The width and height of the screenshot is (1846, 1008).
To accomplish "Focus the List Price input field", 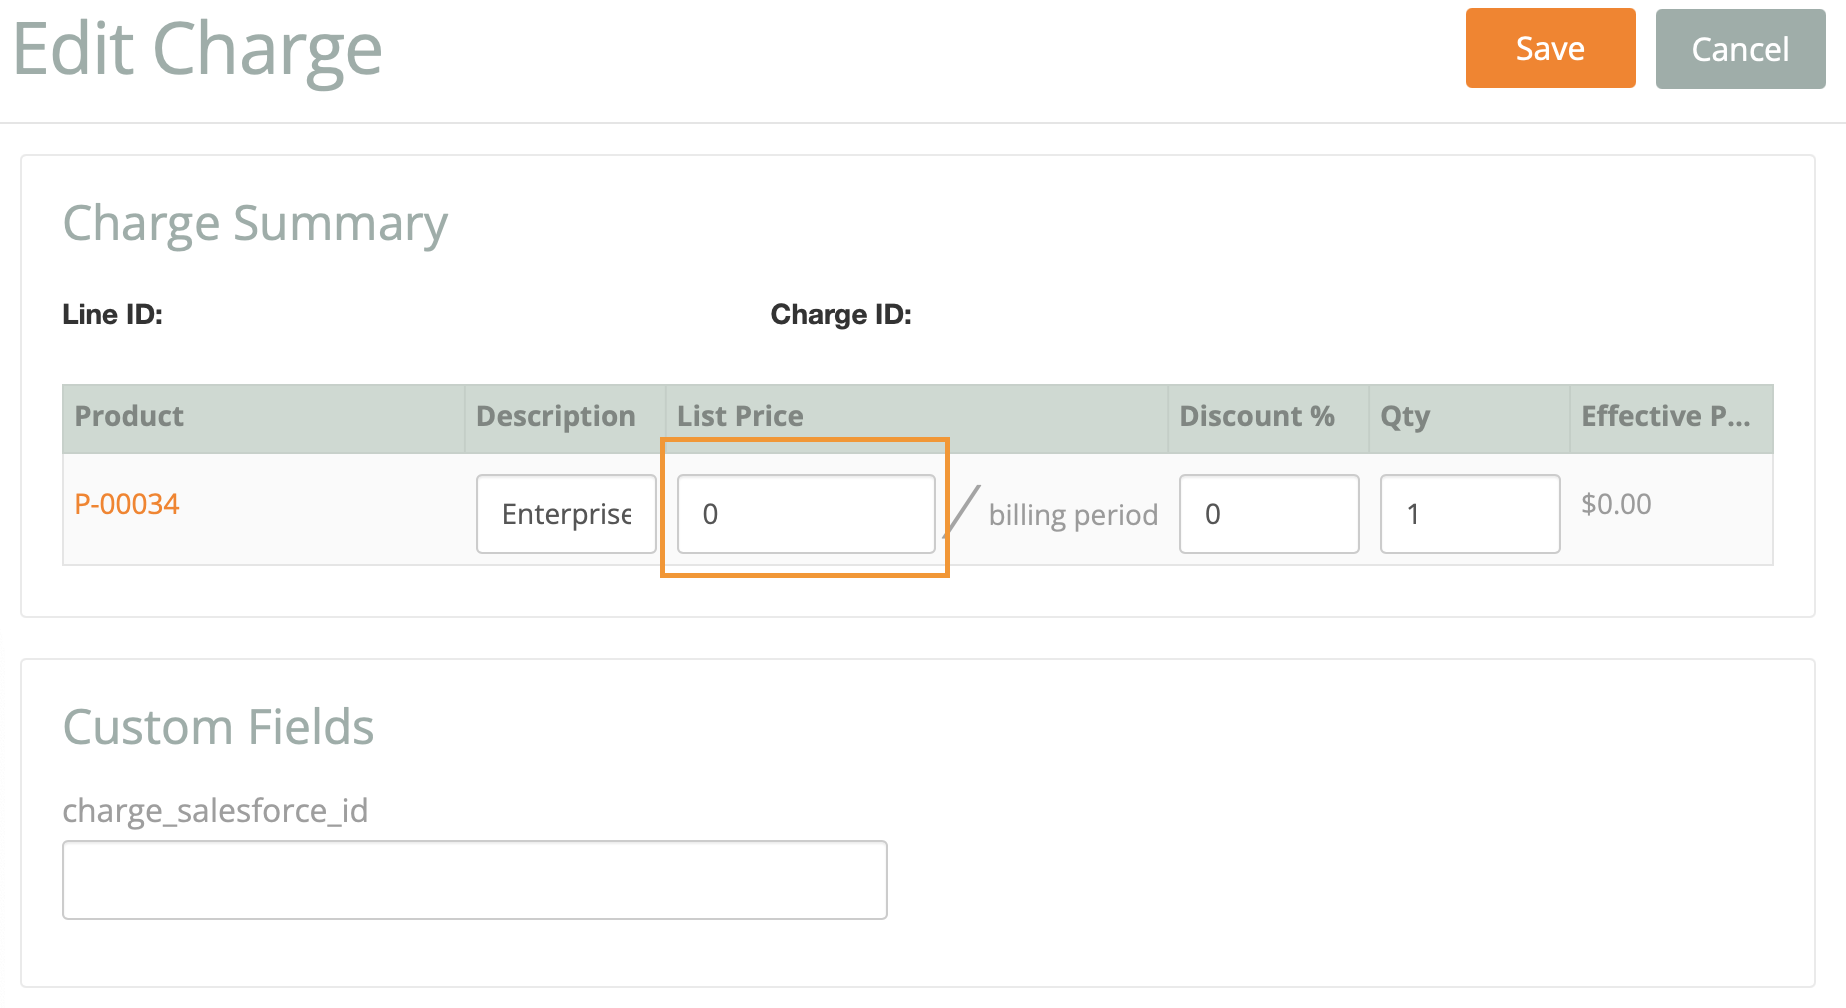I will coord(806,514).
